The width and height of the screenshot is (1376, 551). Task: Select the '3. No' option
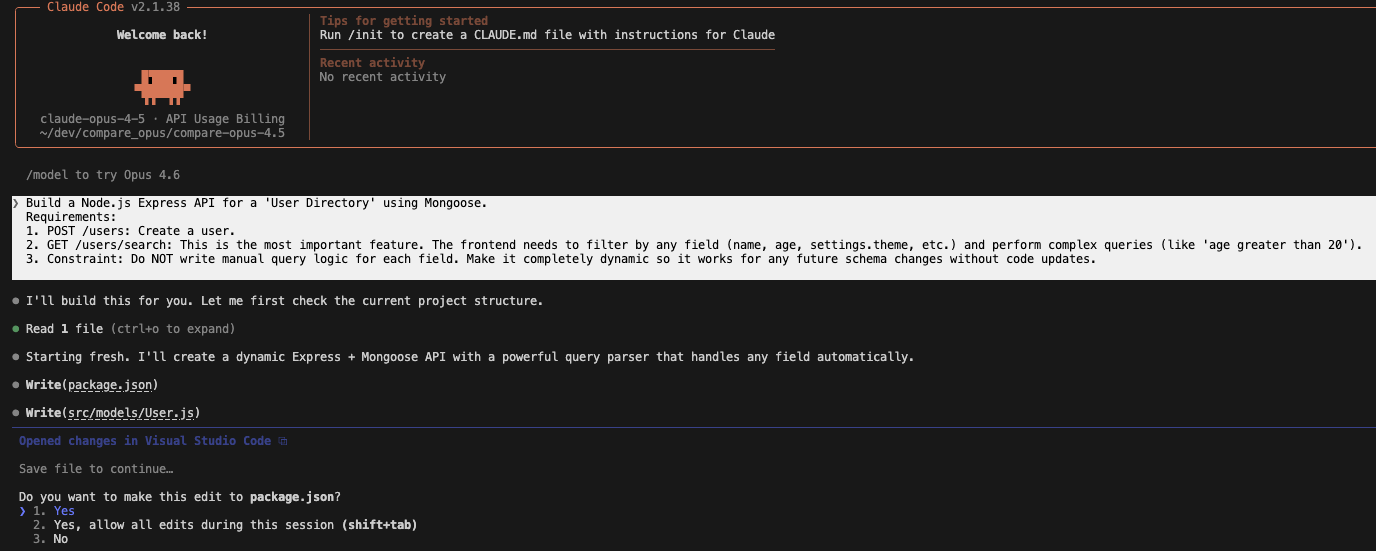pos(60,539)
